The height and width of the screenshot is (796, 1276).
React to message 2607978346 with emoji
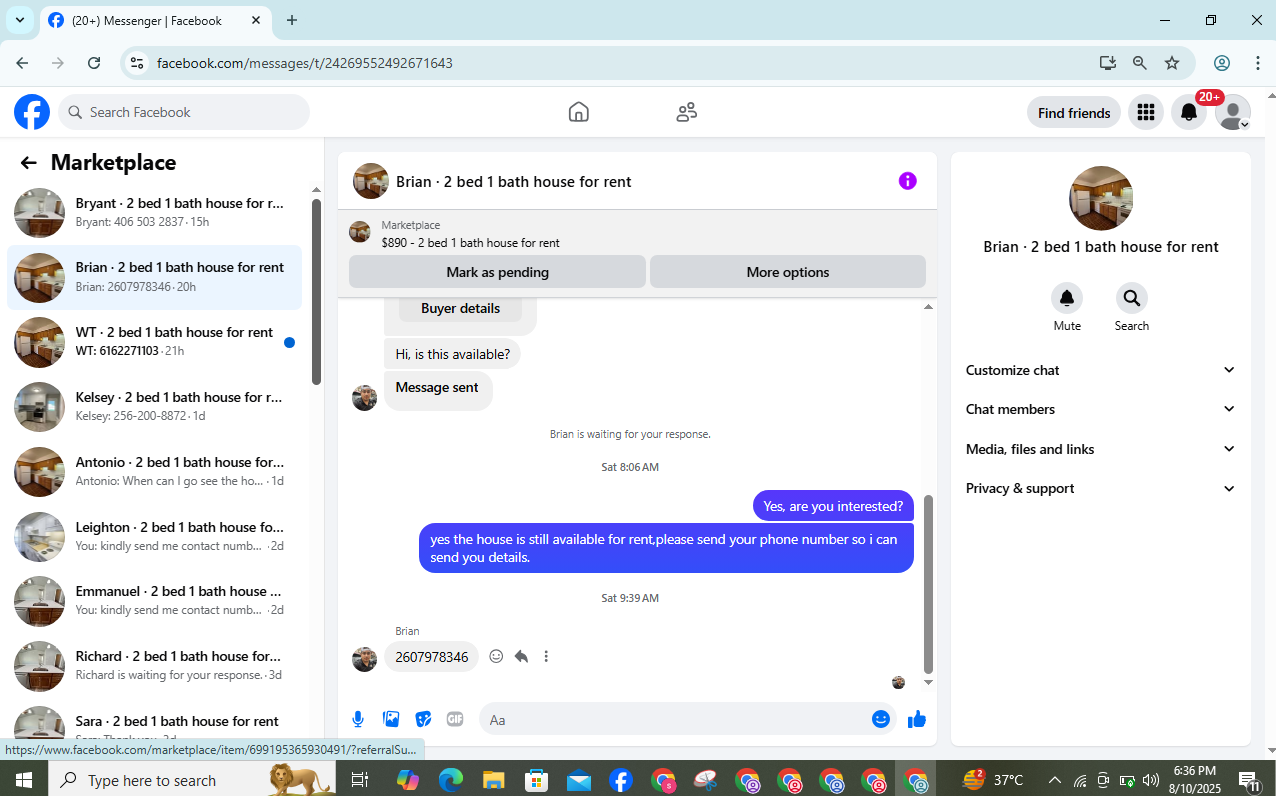[x=496, y=656]
